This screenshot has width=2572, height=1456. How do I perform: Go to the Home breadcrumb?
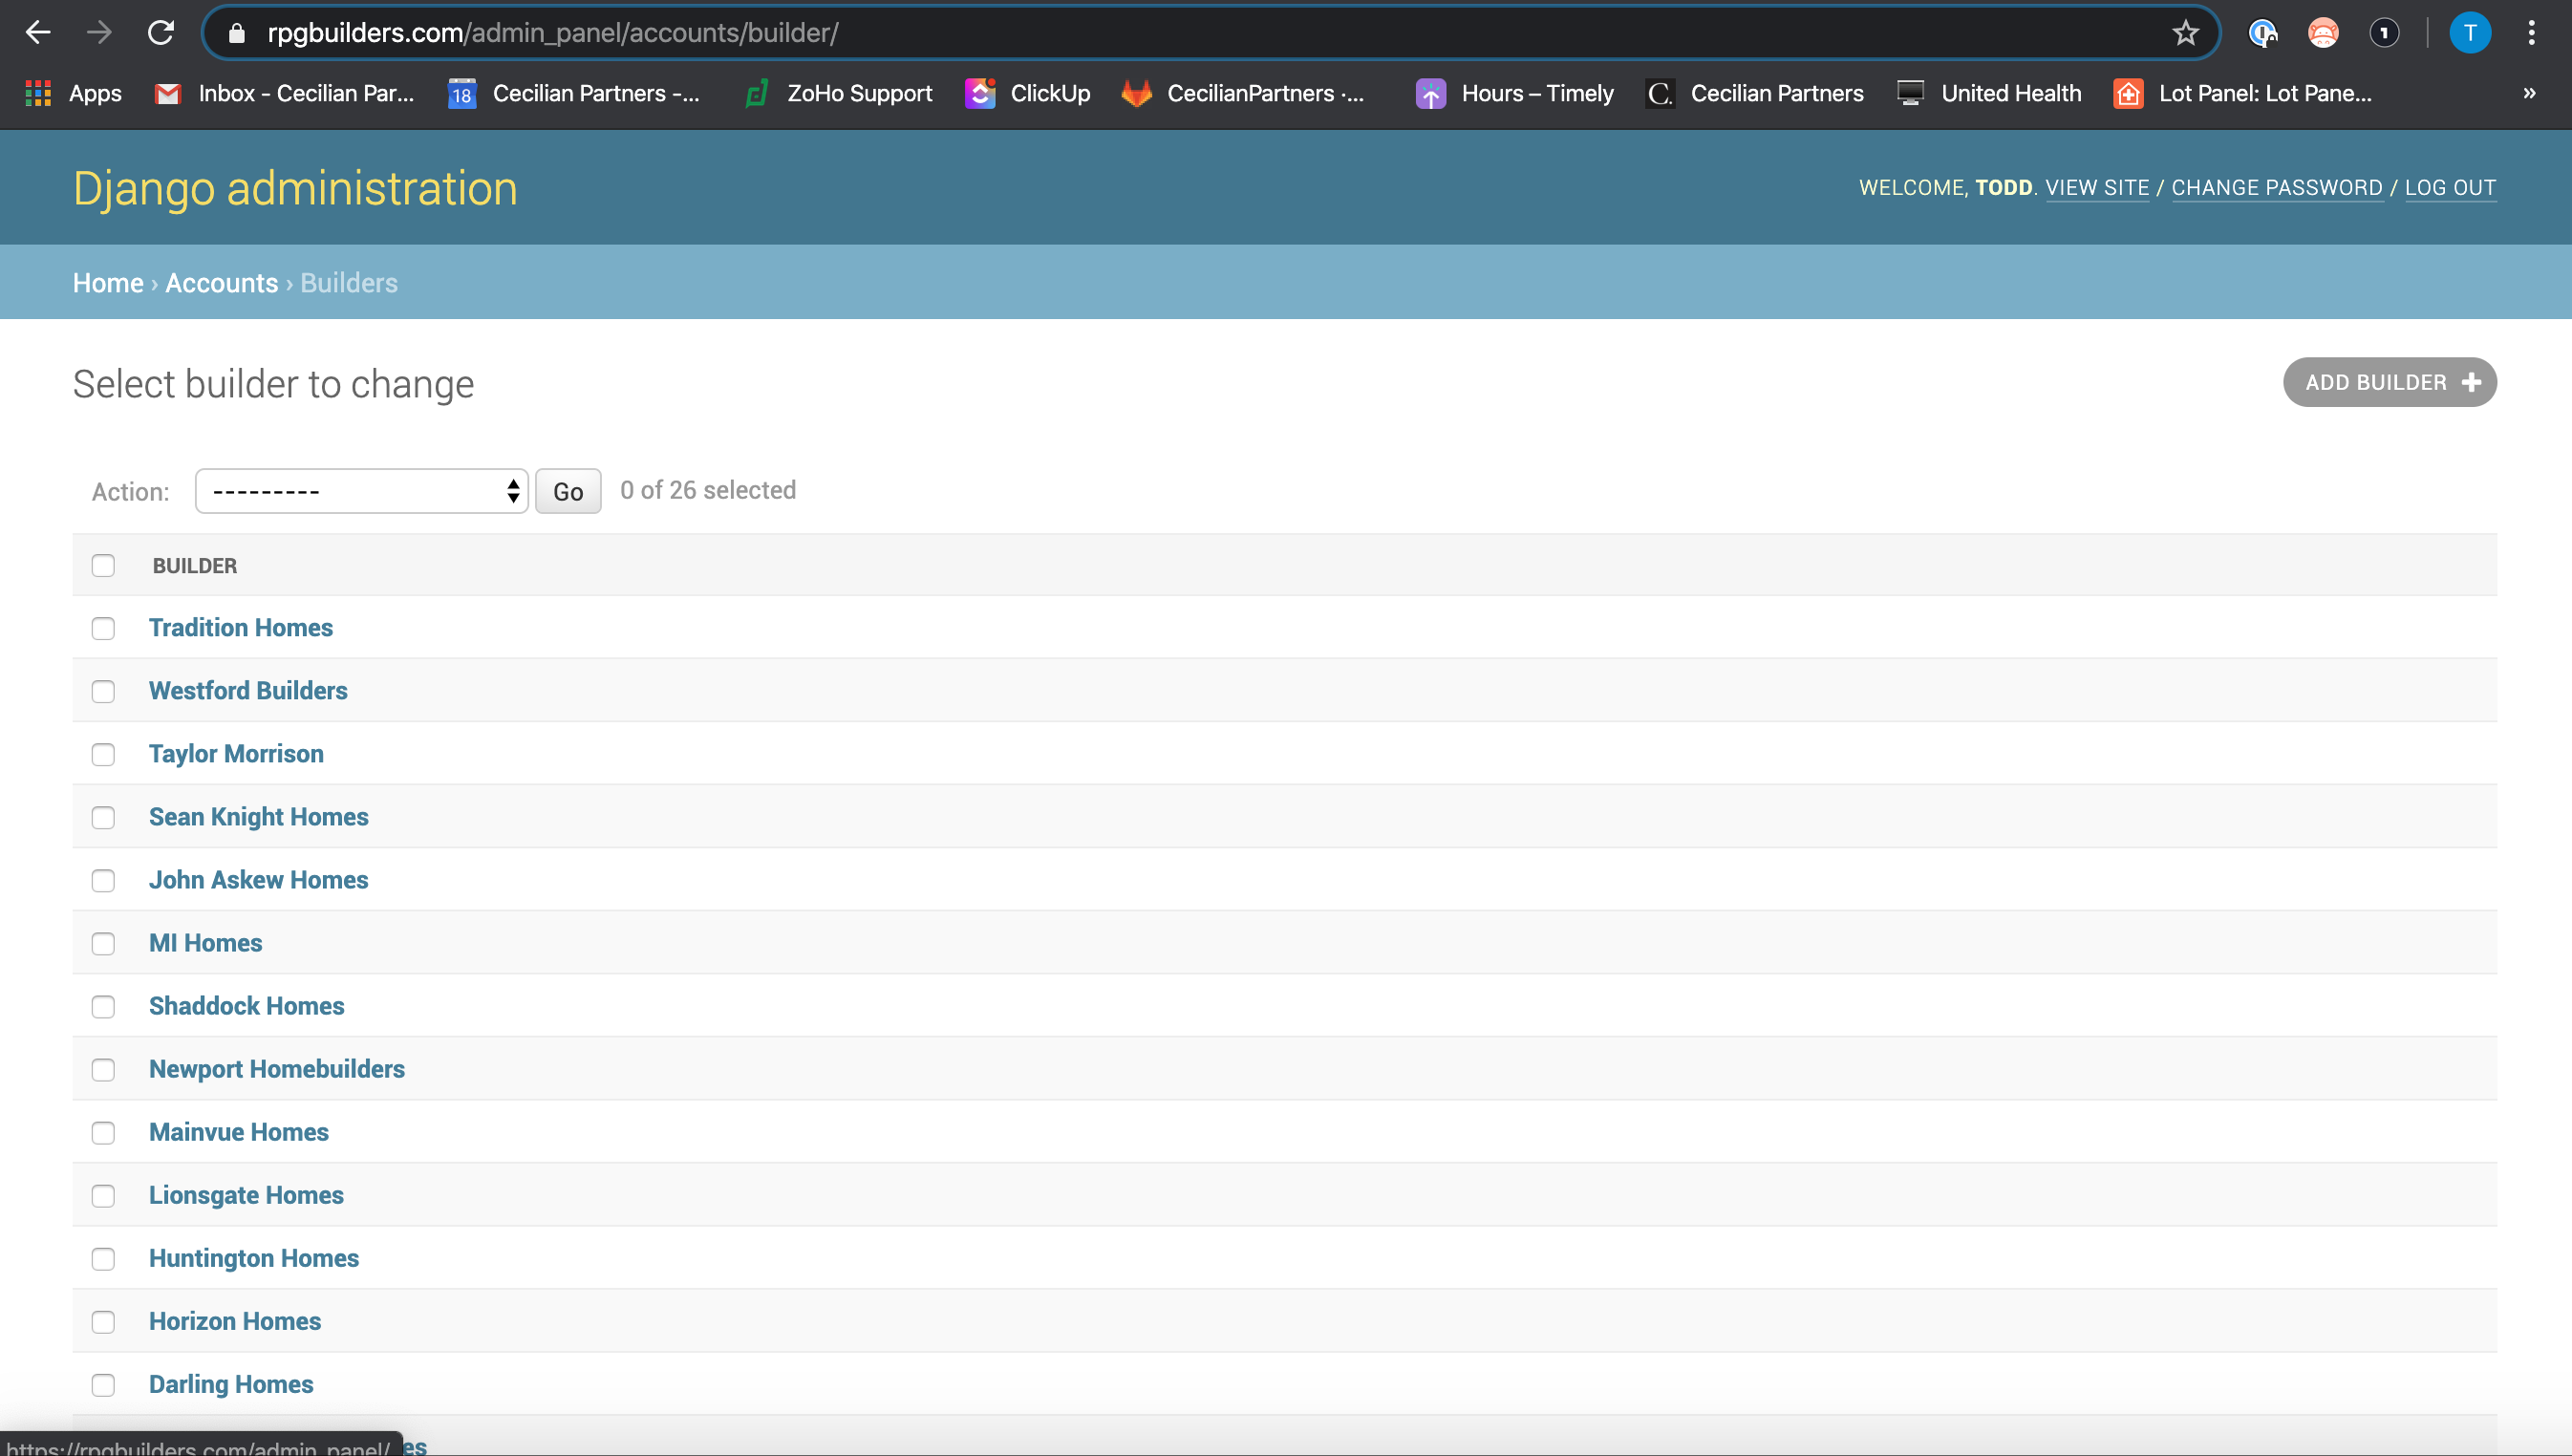point(108,283)
